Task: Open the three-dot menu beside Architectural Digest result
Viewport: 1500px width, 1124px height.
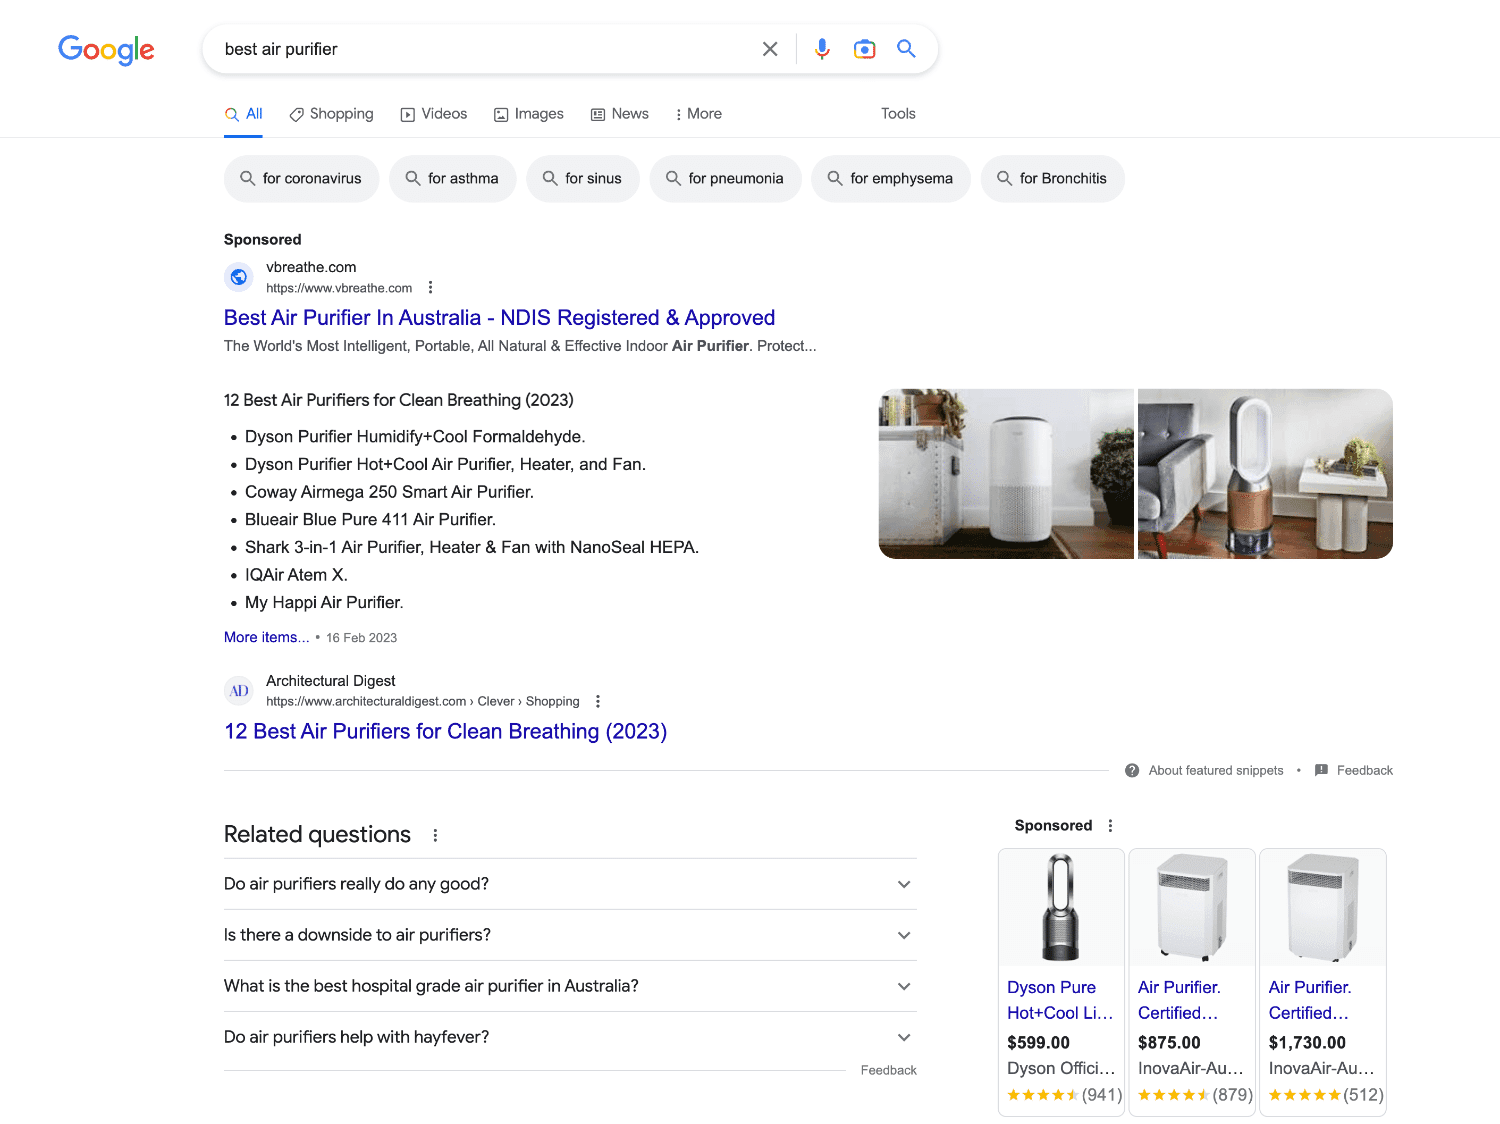Action: point(597,701)
